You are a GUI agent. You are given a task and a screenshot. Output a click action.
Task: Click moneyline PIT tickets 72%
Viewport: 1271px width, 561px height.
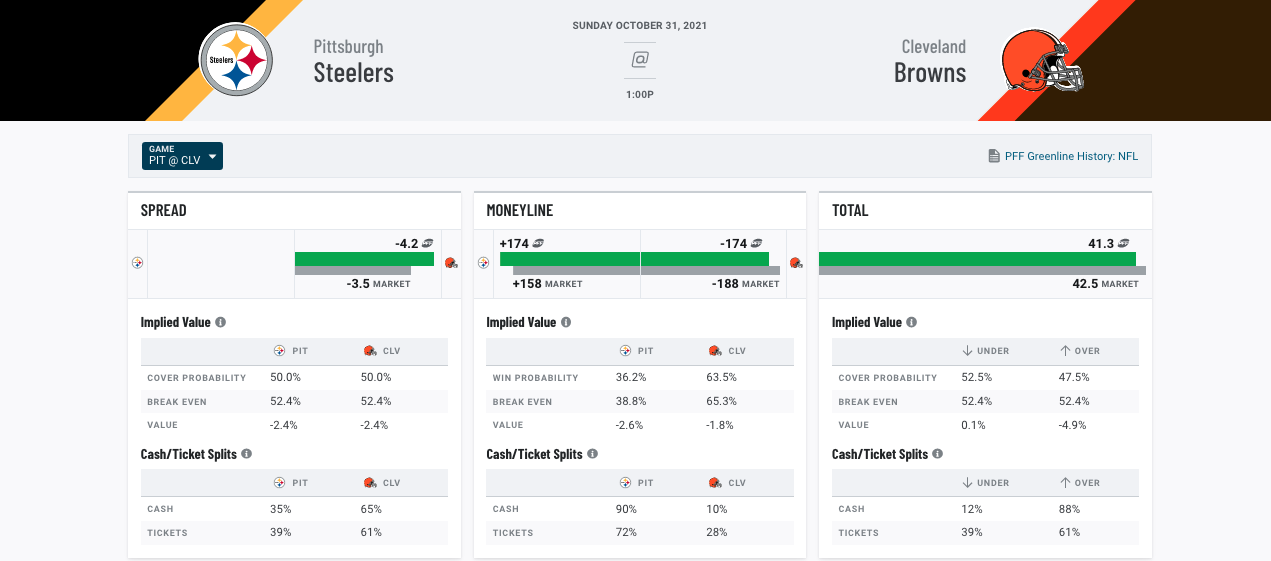pos(627,533)
